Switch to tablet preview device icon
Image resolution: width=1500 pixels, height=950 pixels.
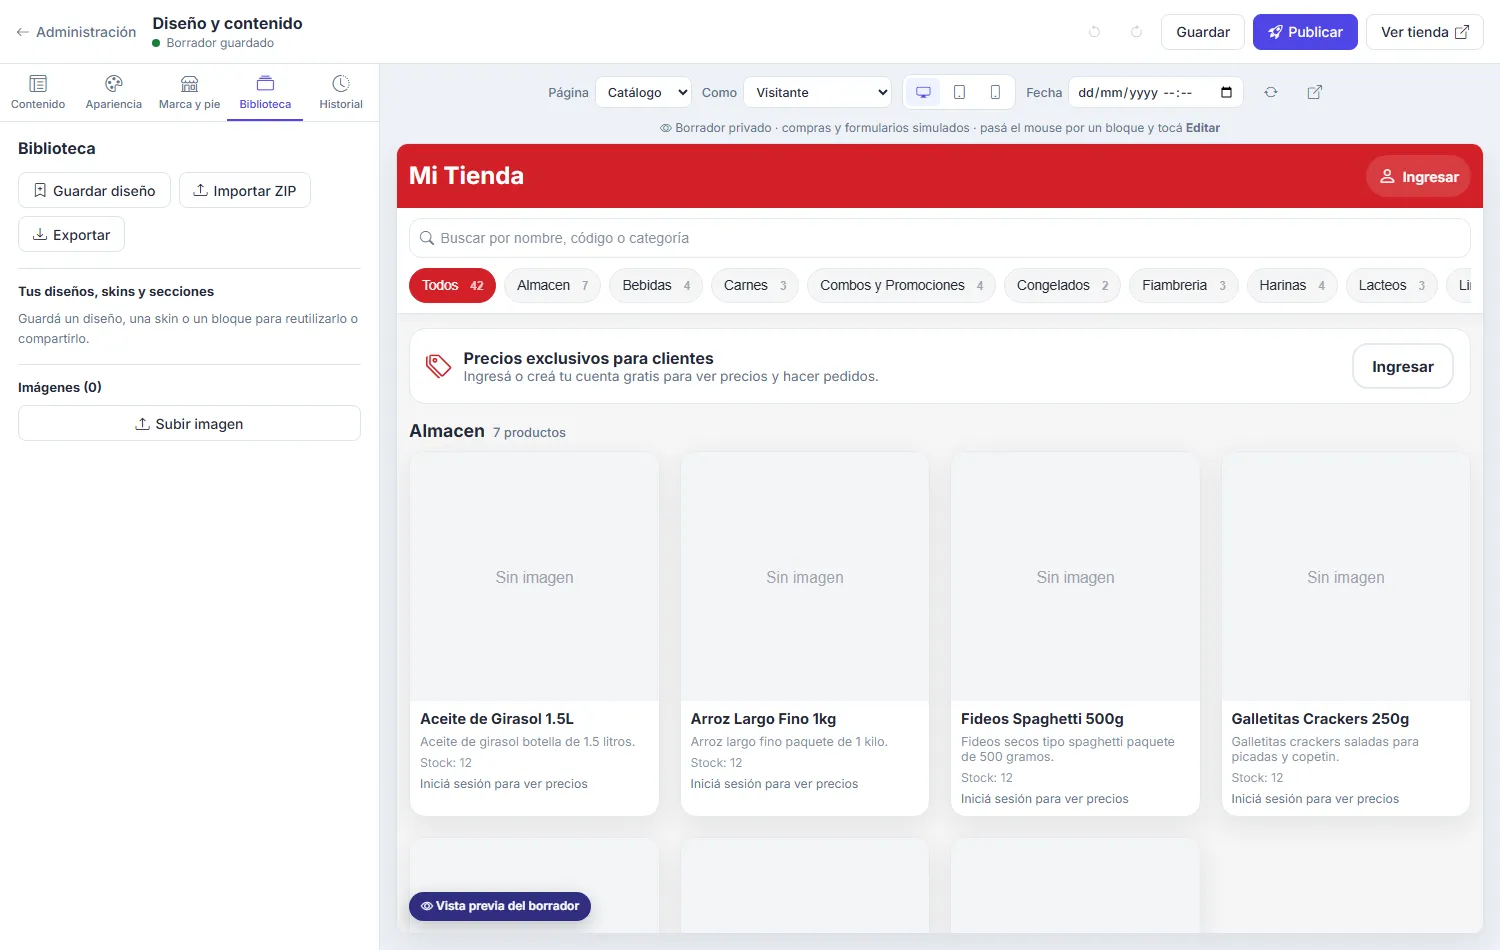pyautogui.click(x=959, y=92)
